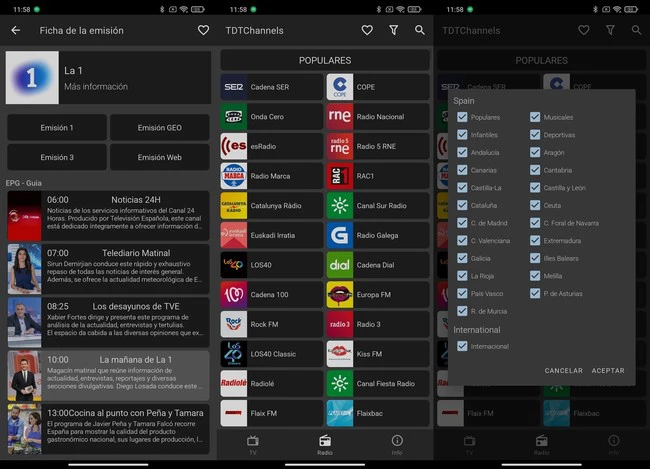Open the La 1 channel logo

[32, 78]
